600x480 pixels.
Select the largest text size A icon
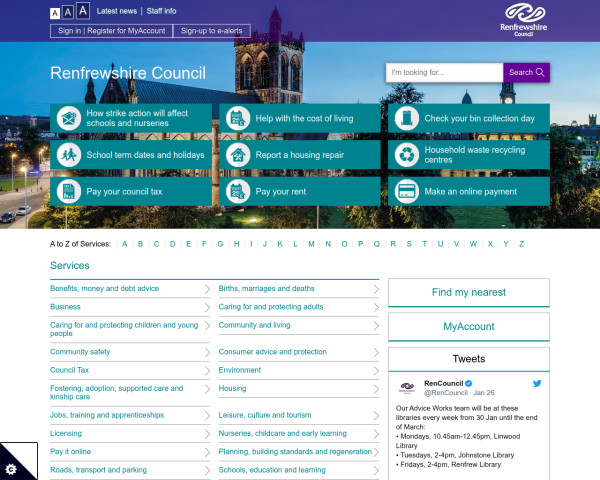point(83,11)
